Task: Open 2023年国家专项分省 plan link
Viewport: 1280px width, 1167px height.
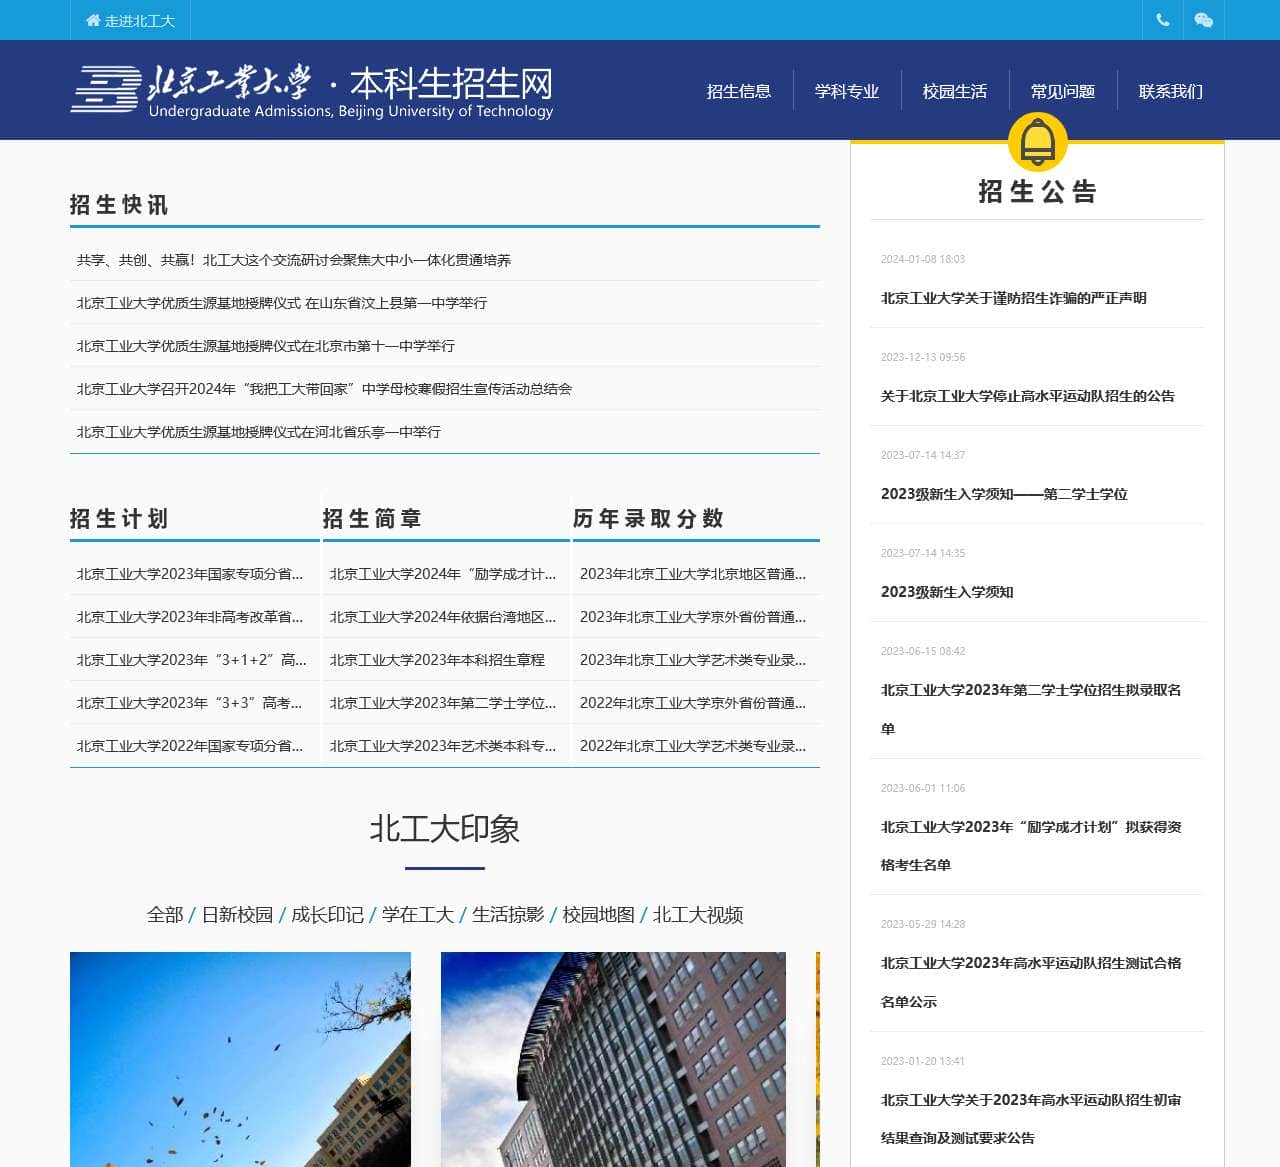Action: coord(190,574)
